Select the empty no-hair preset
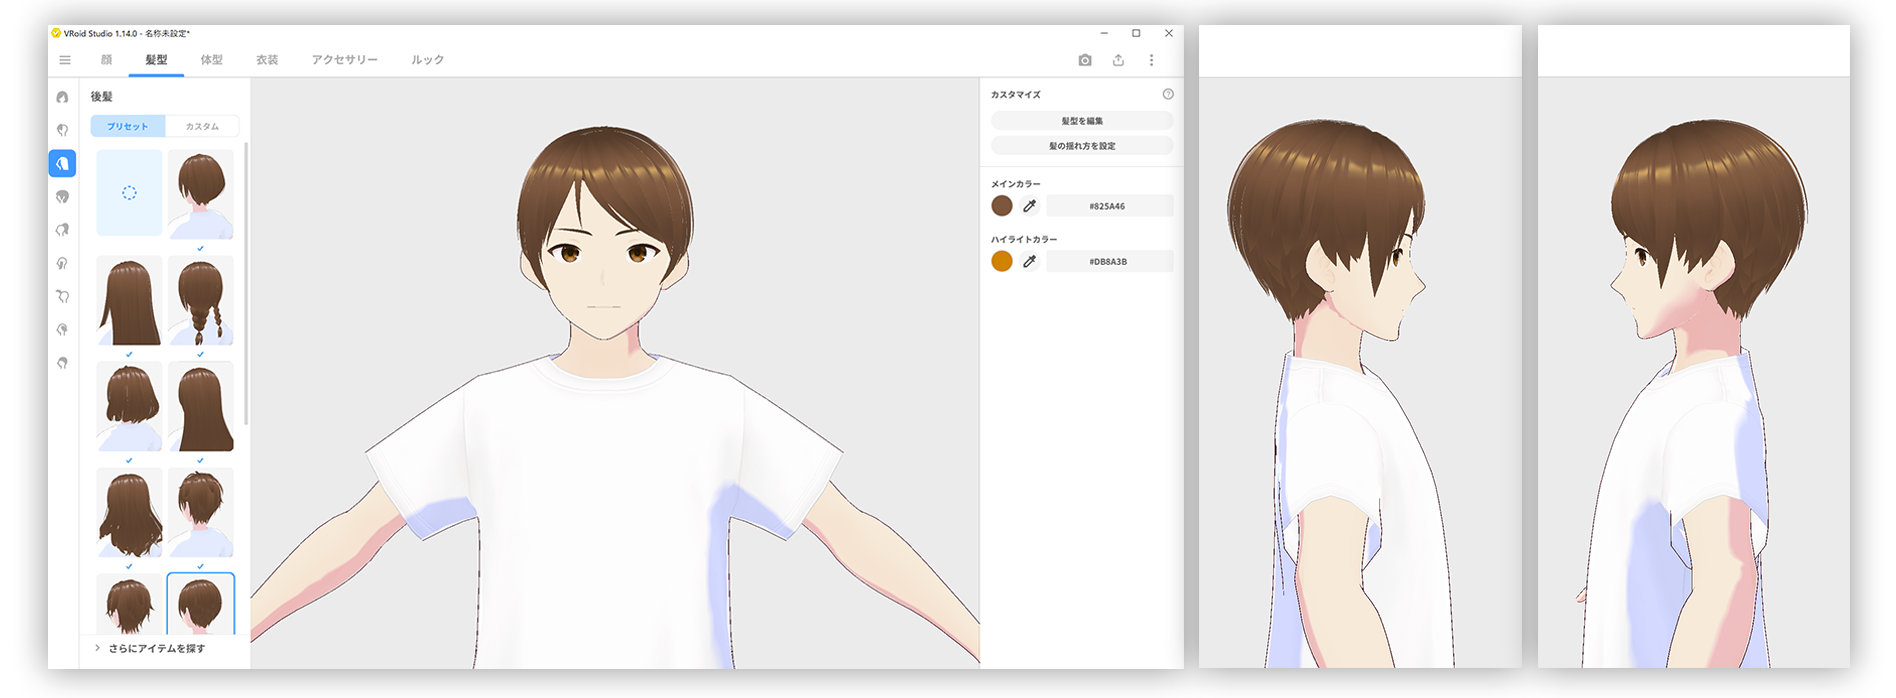 click(129, 193)
